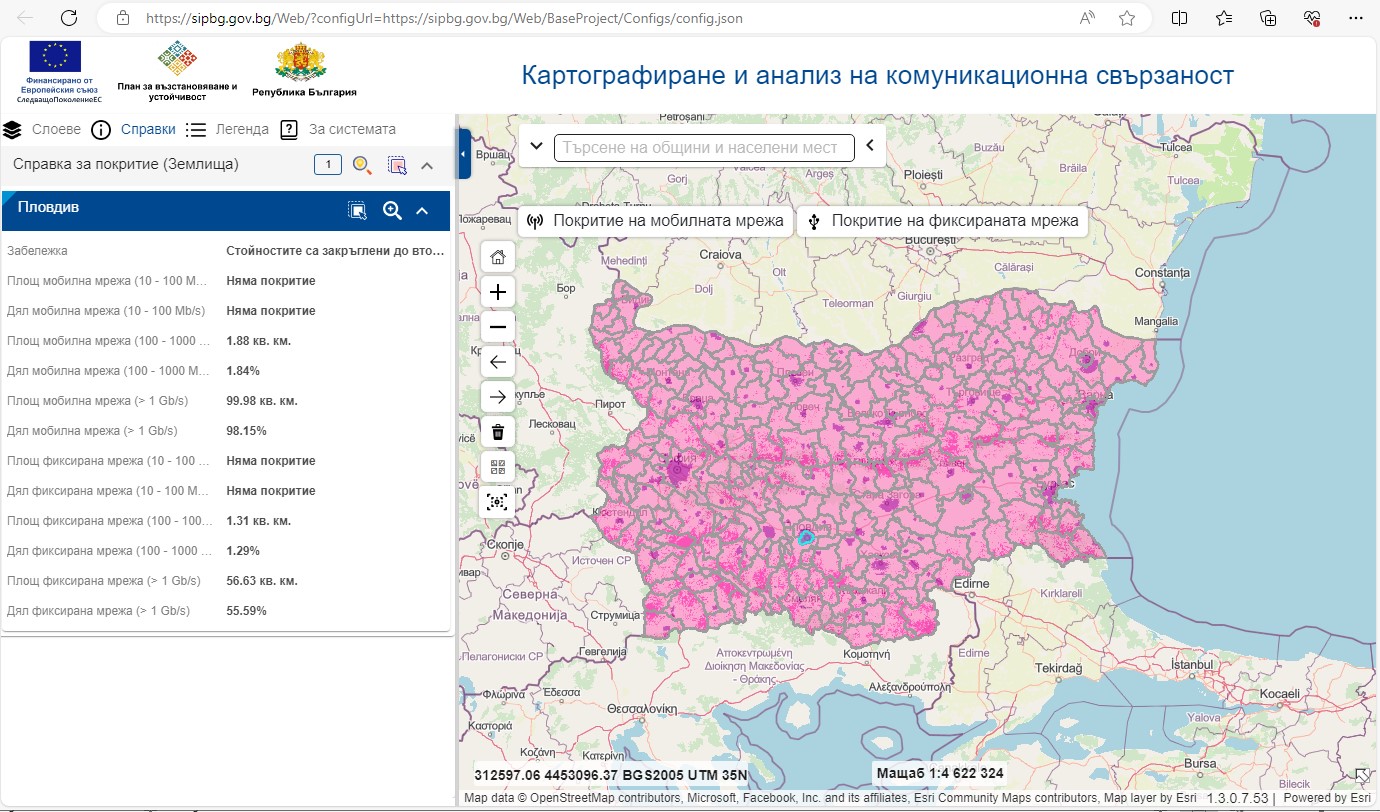The height and width of the screenshot is (812, 1380).
Task: Click the highlighted Пловдив area on map
Action: [x=806, y=538]
